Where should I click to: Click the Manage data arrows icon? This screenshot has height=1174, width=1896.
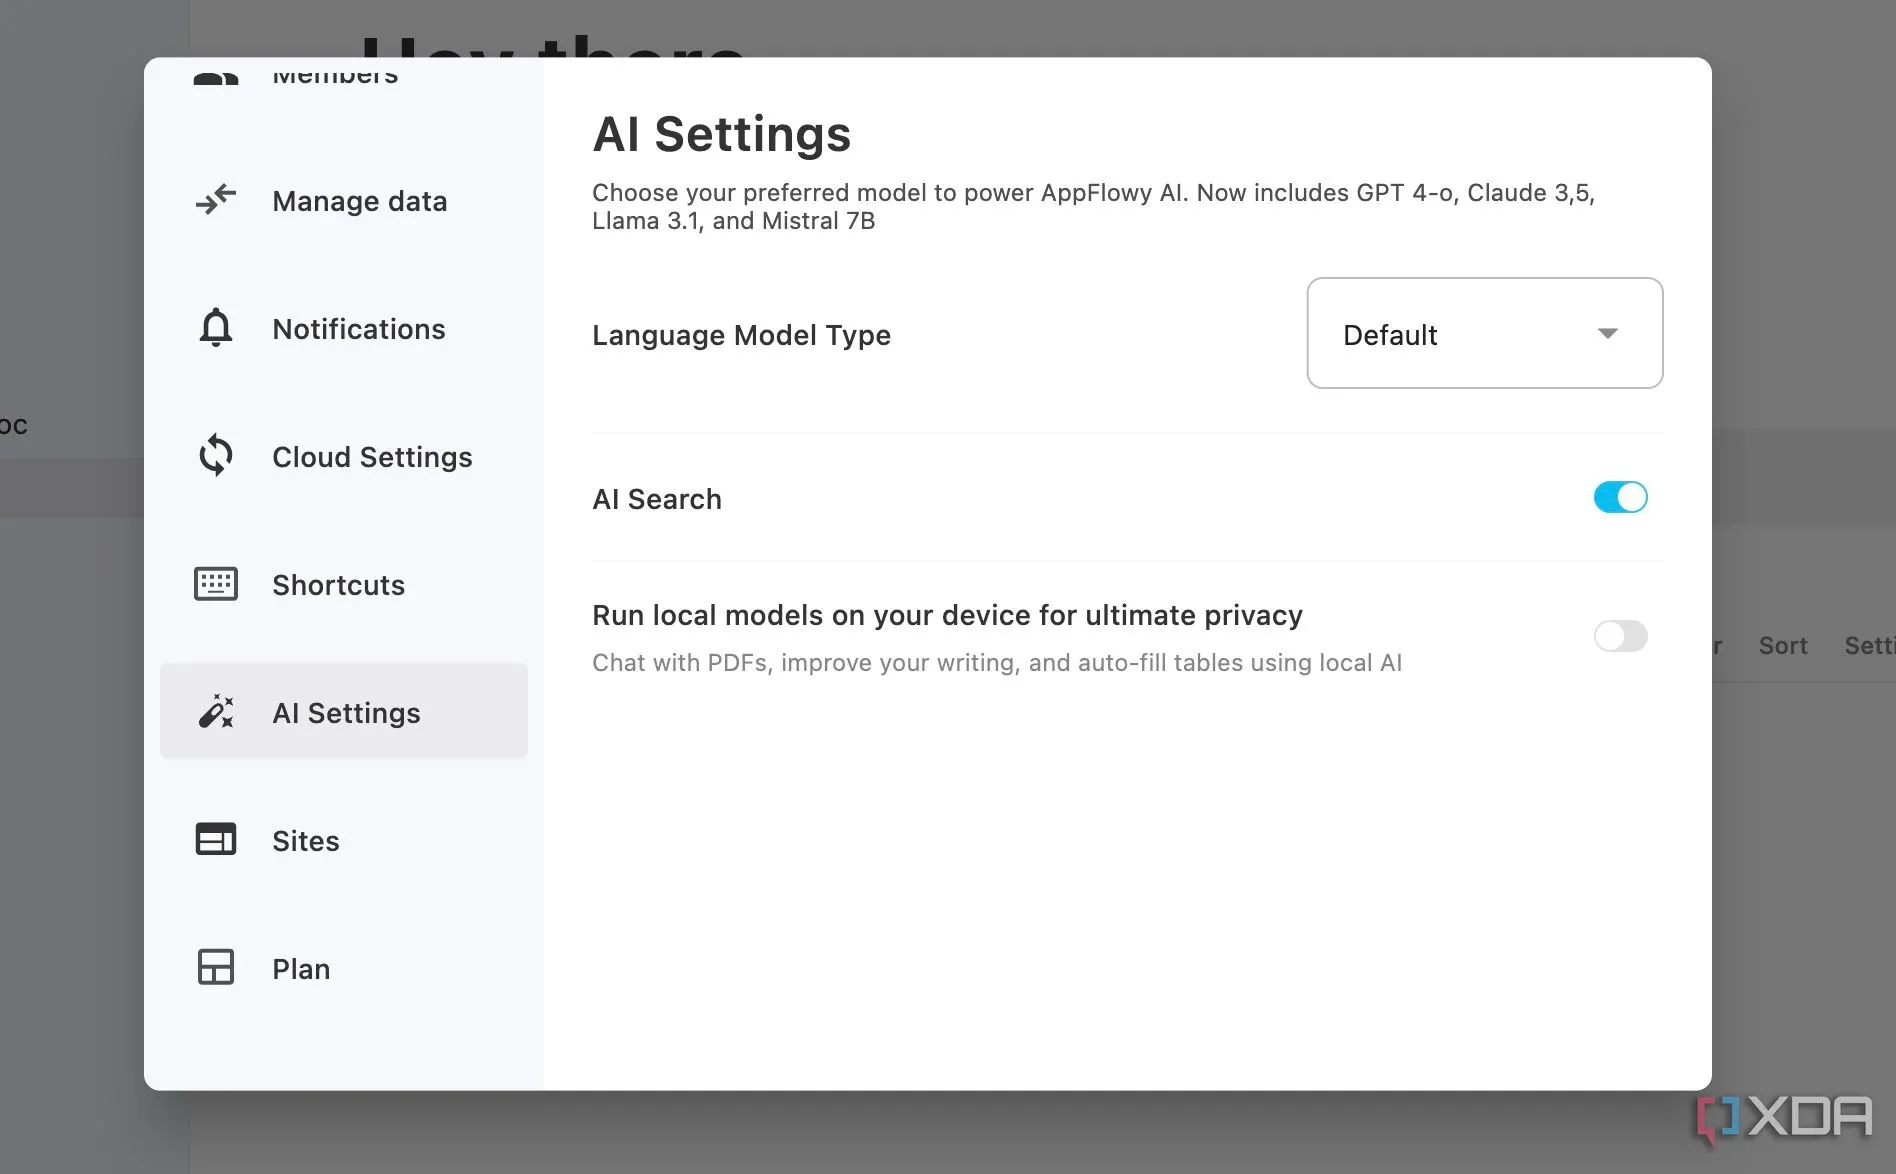[216, 200]
